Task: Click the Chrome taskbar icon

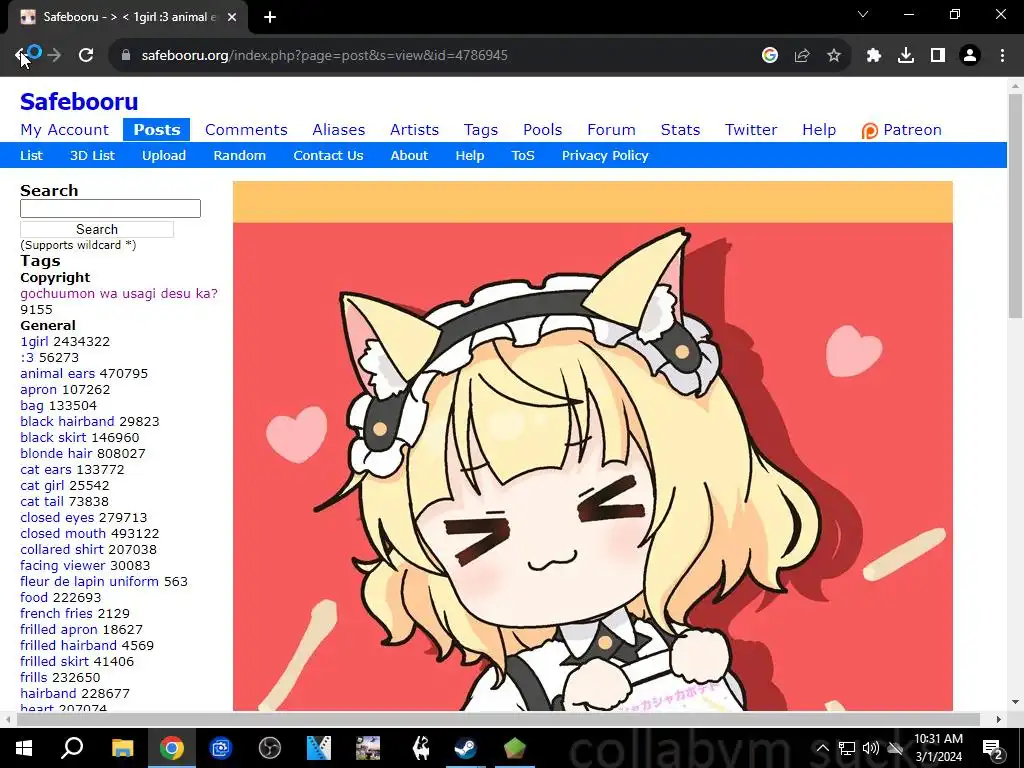Action: (172, 748)
